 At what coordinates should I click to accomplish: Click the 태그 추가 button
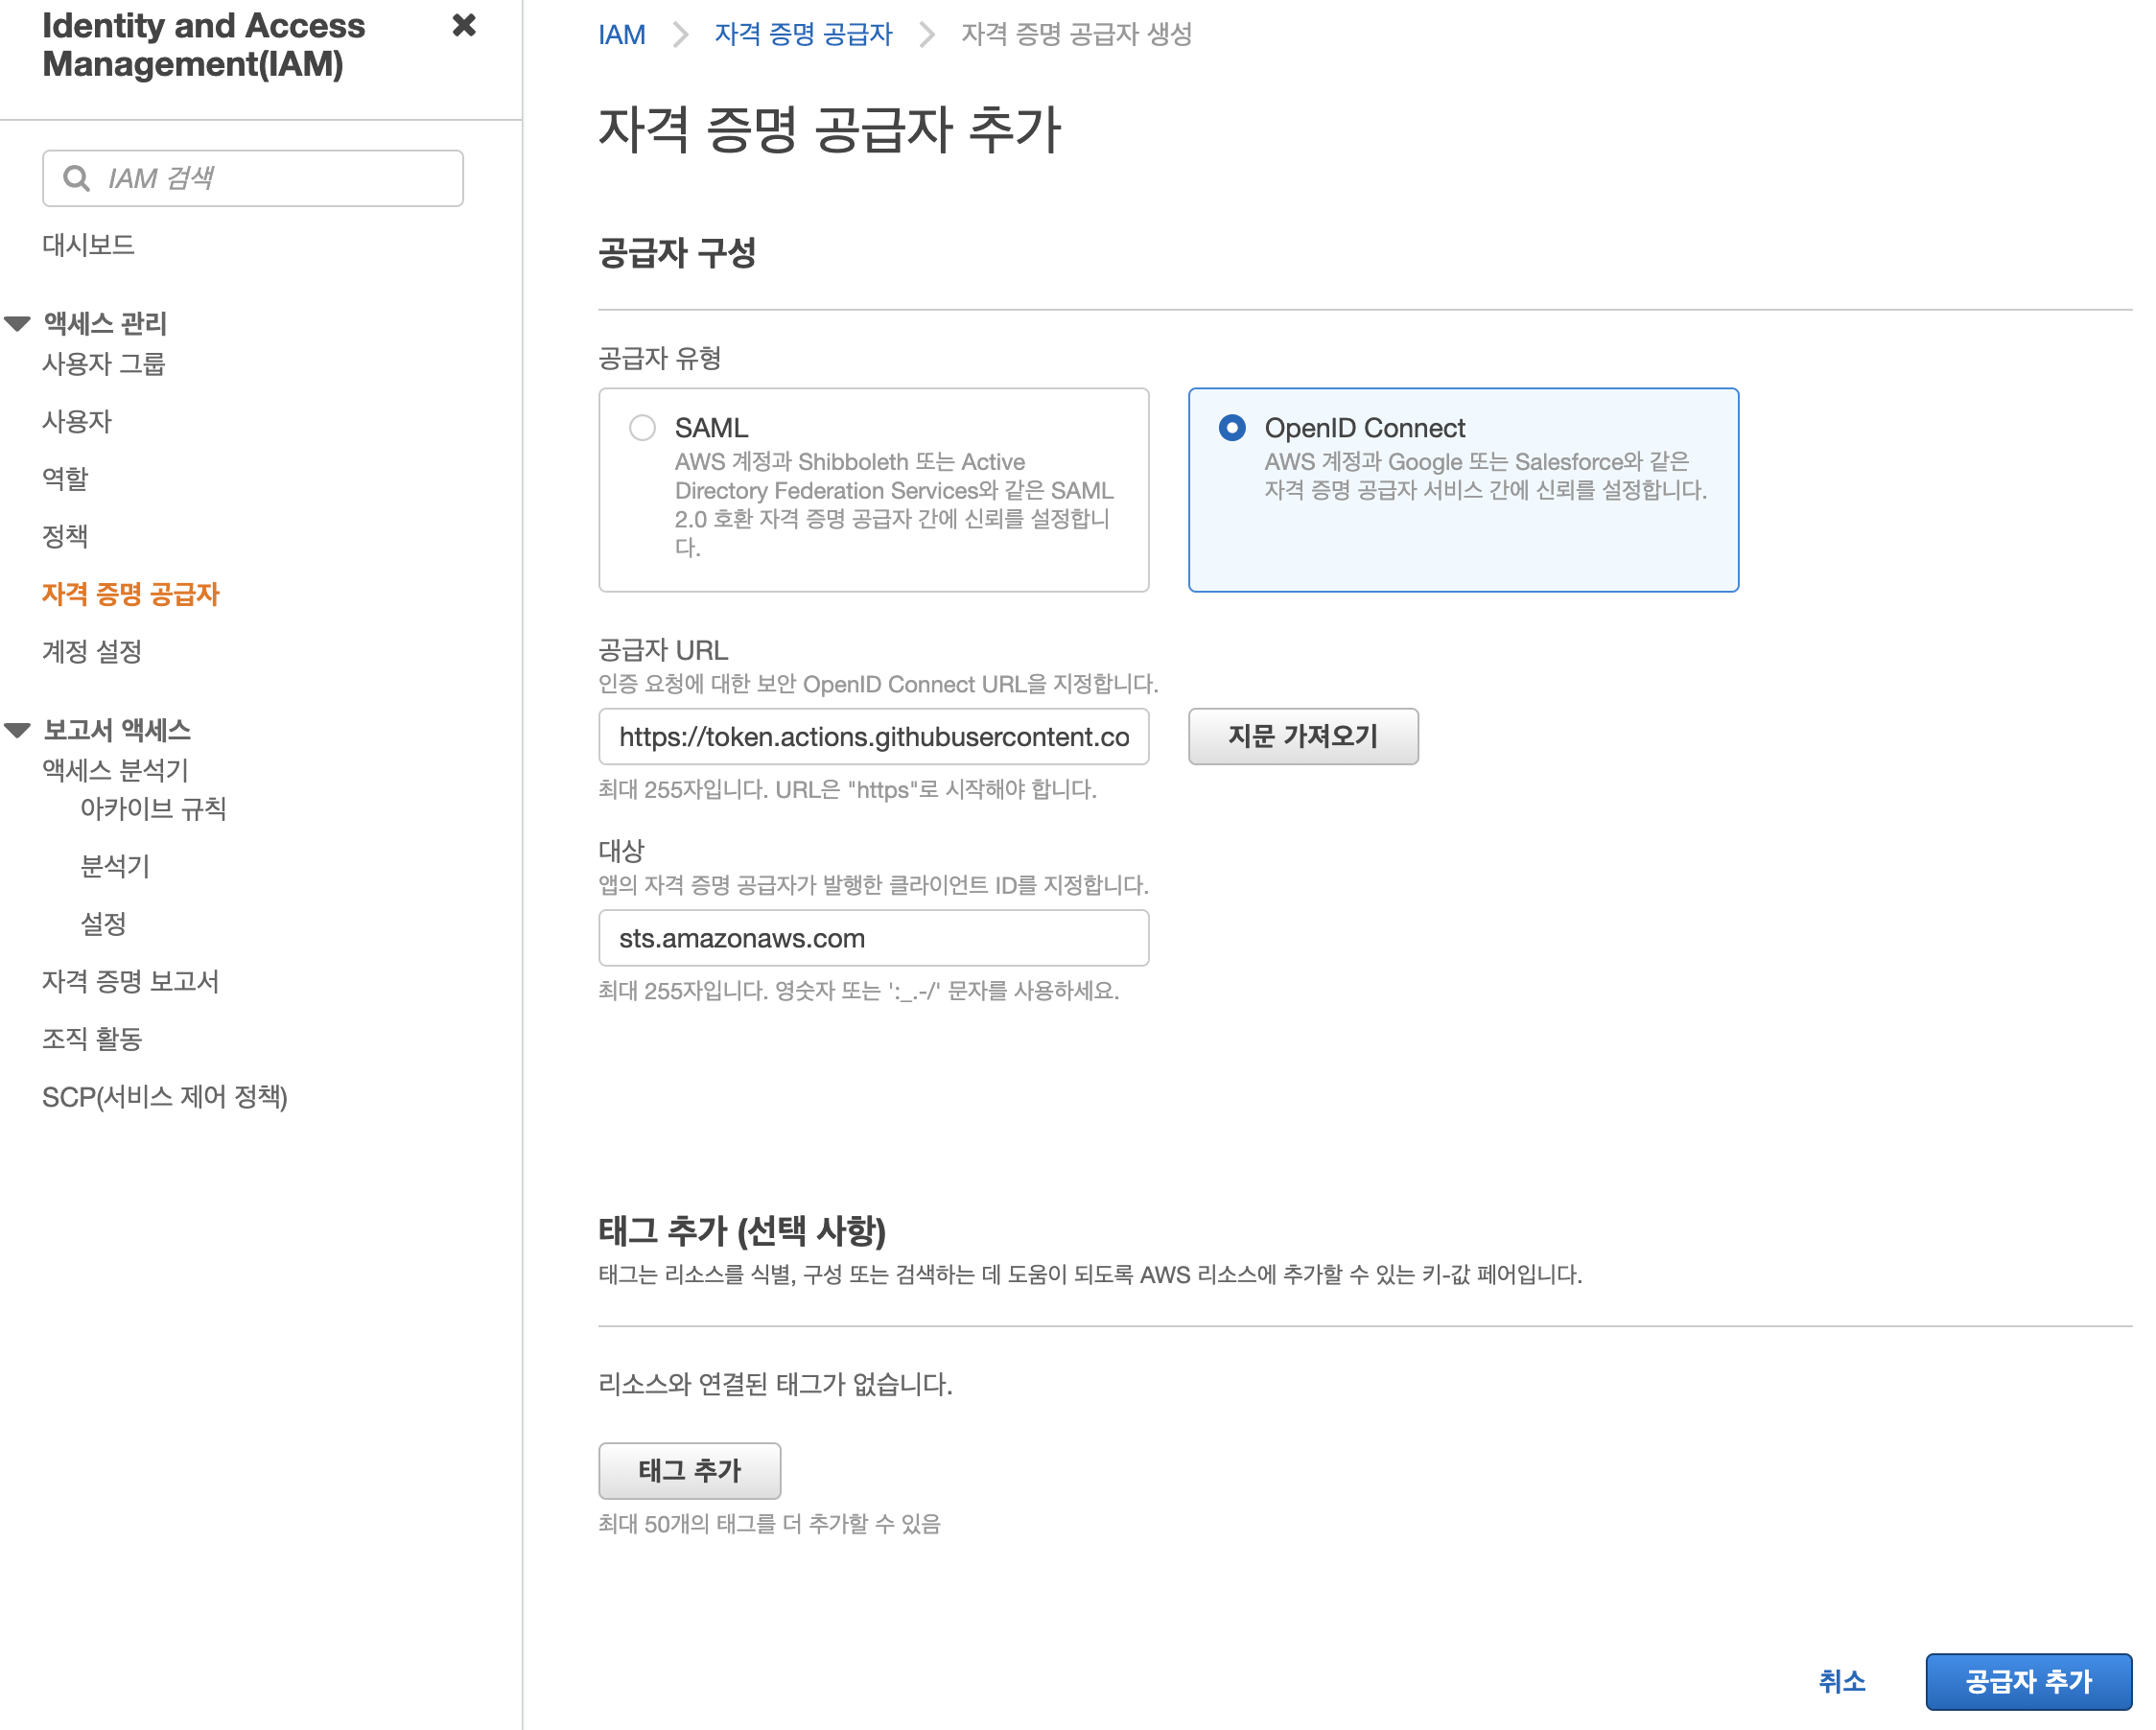[689, 1470]
